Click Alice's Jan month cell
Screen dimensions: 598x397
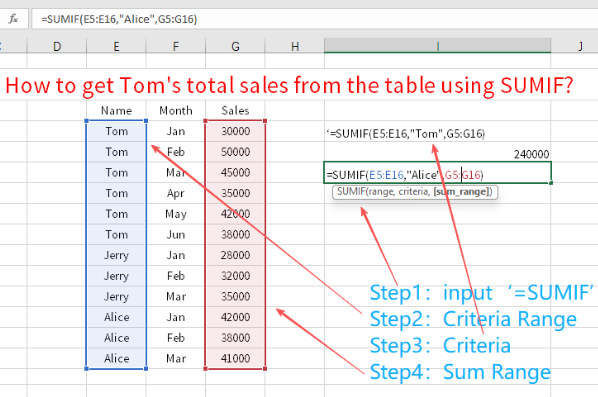[x=175, y=317]
